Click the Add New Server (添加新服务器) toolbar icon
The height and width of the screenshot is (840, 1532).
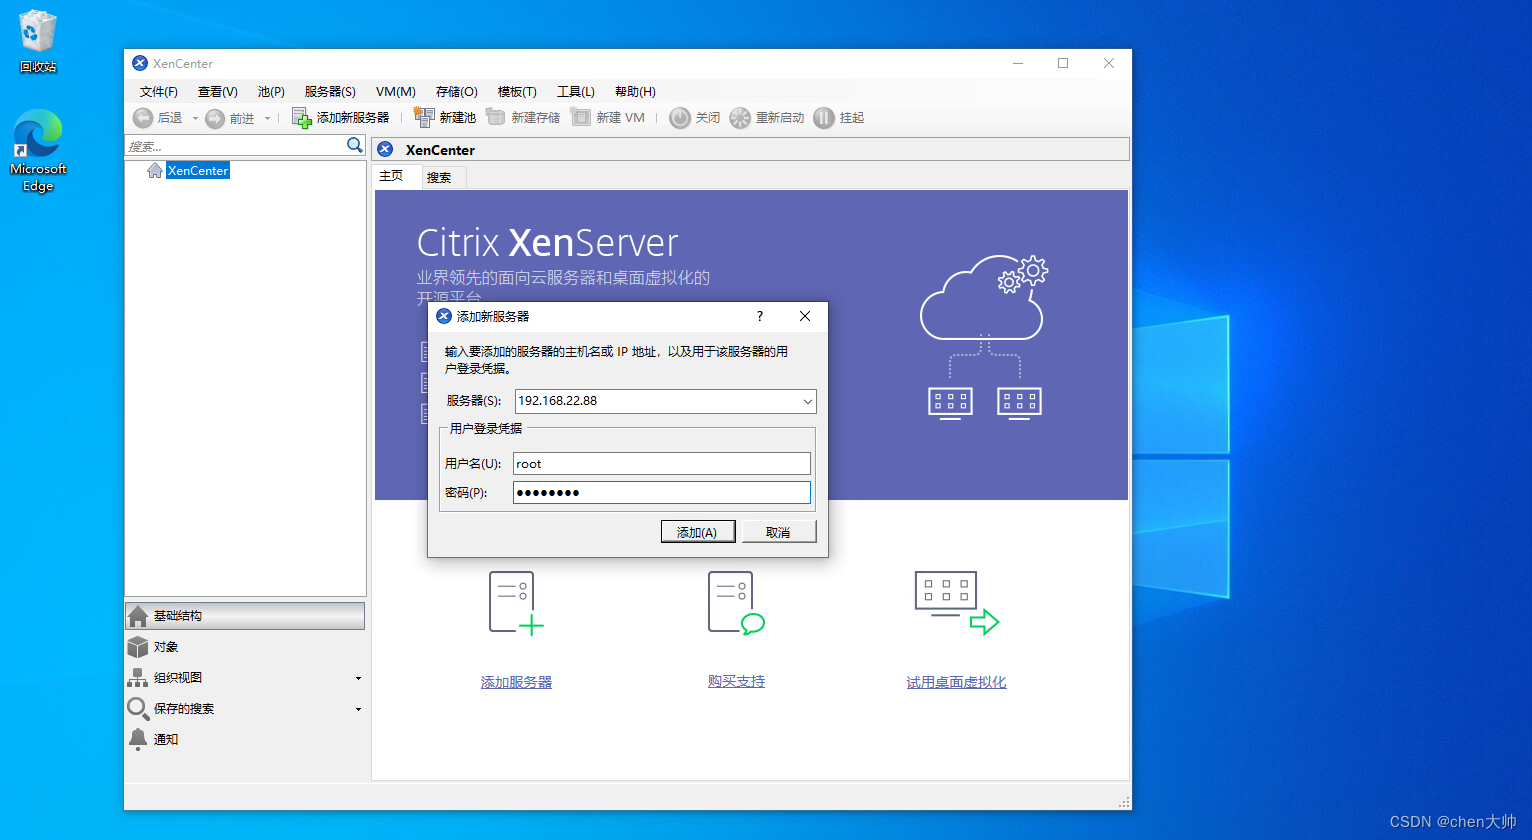pyautogui.click(x=302, y=118)
